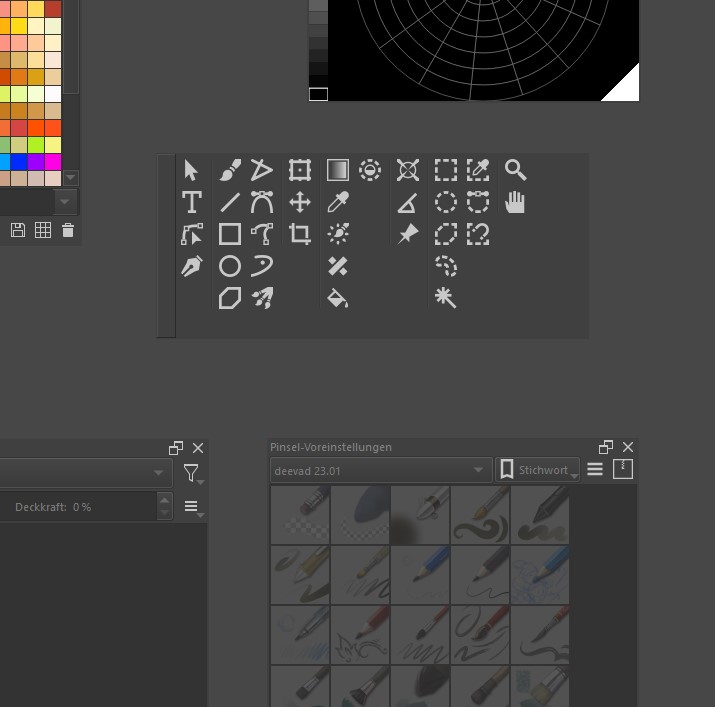Click the palette save icon
The width and height of the screenshot is (715, 707).
pyautogui.click(x=18, y=230)
